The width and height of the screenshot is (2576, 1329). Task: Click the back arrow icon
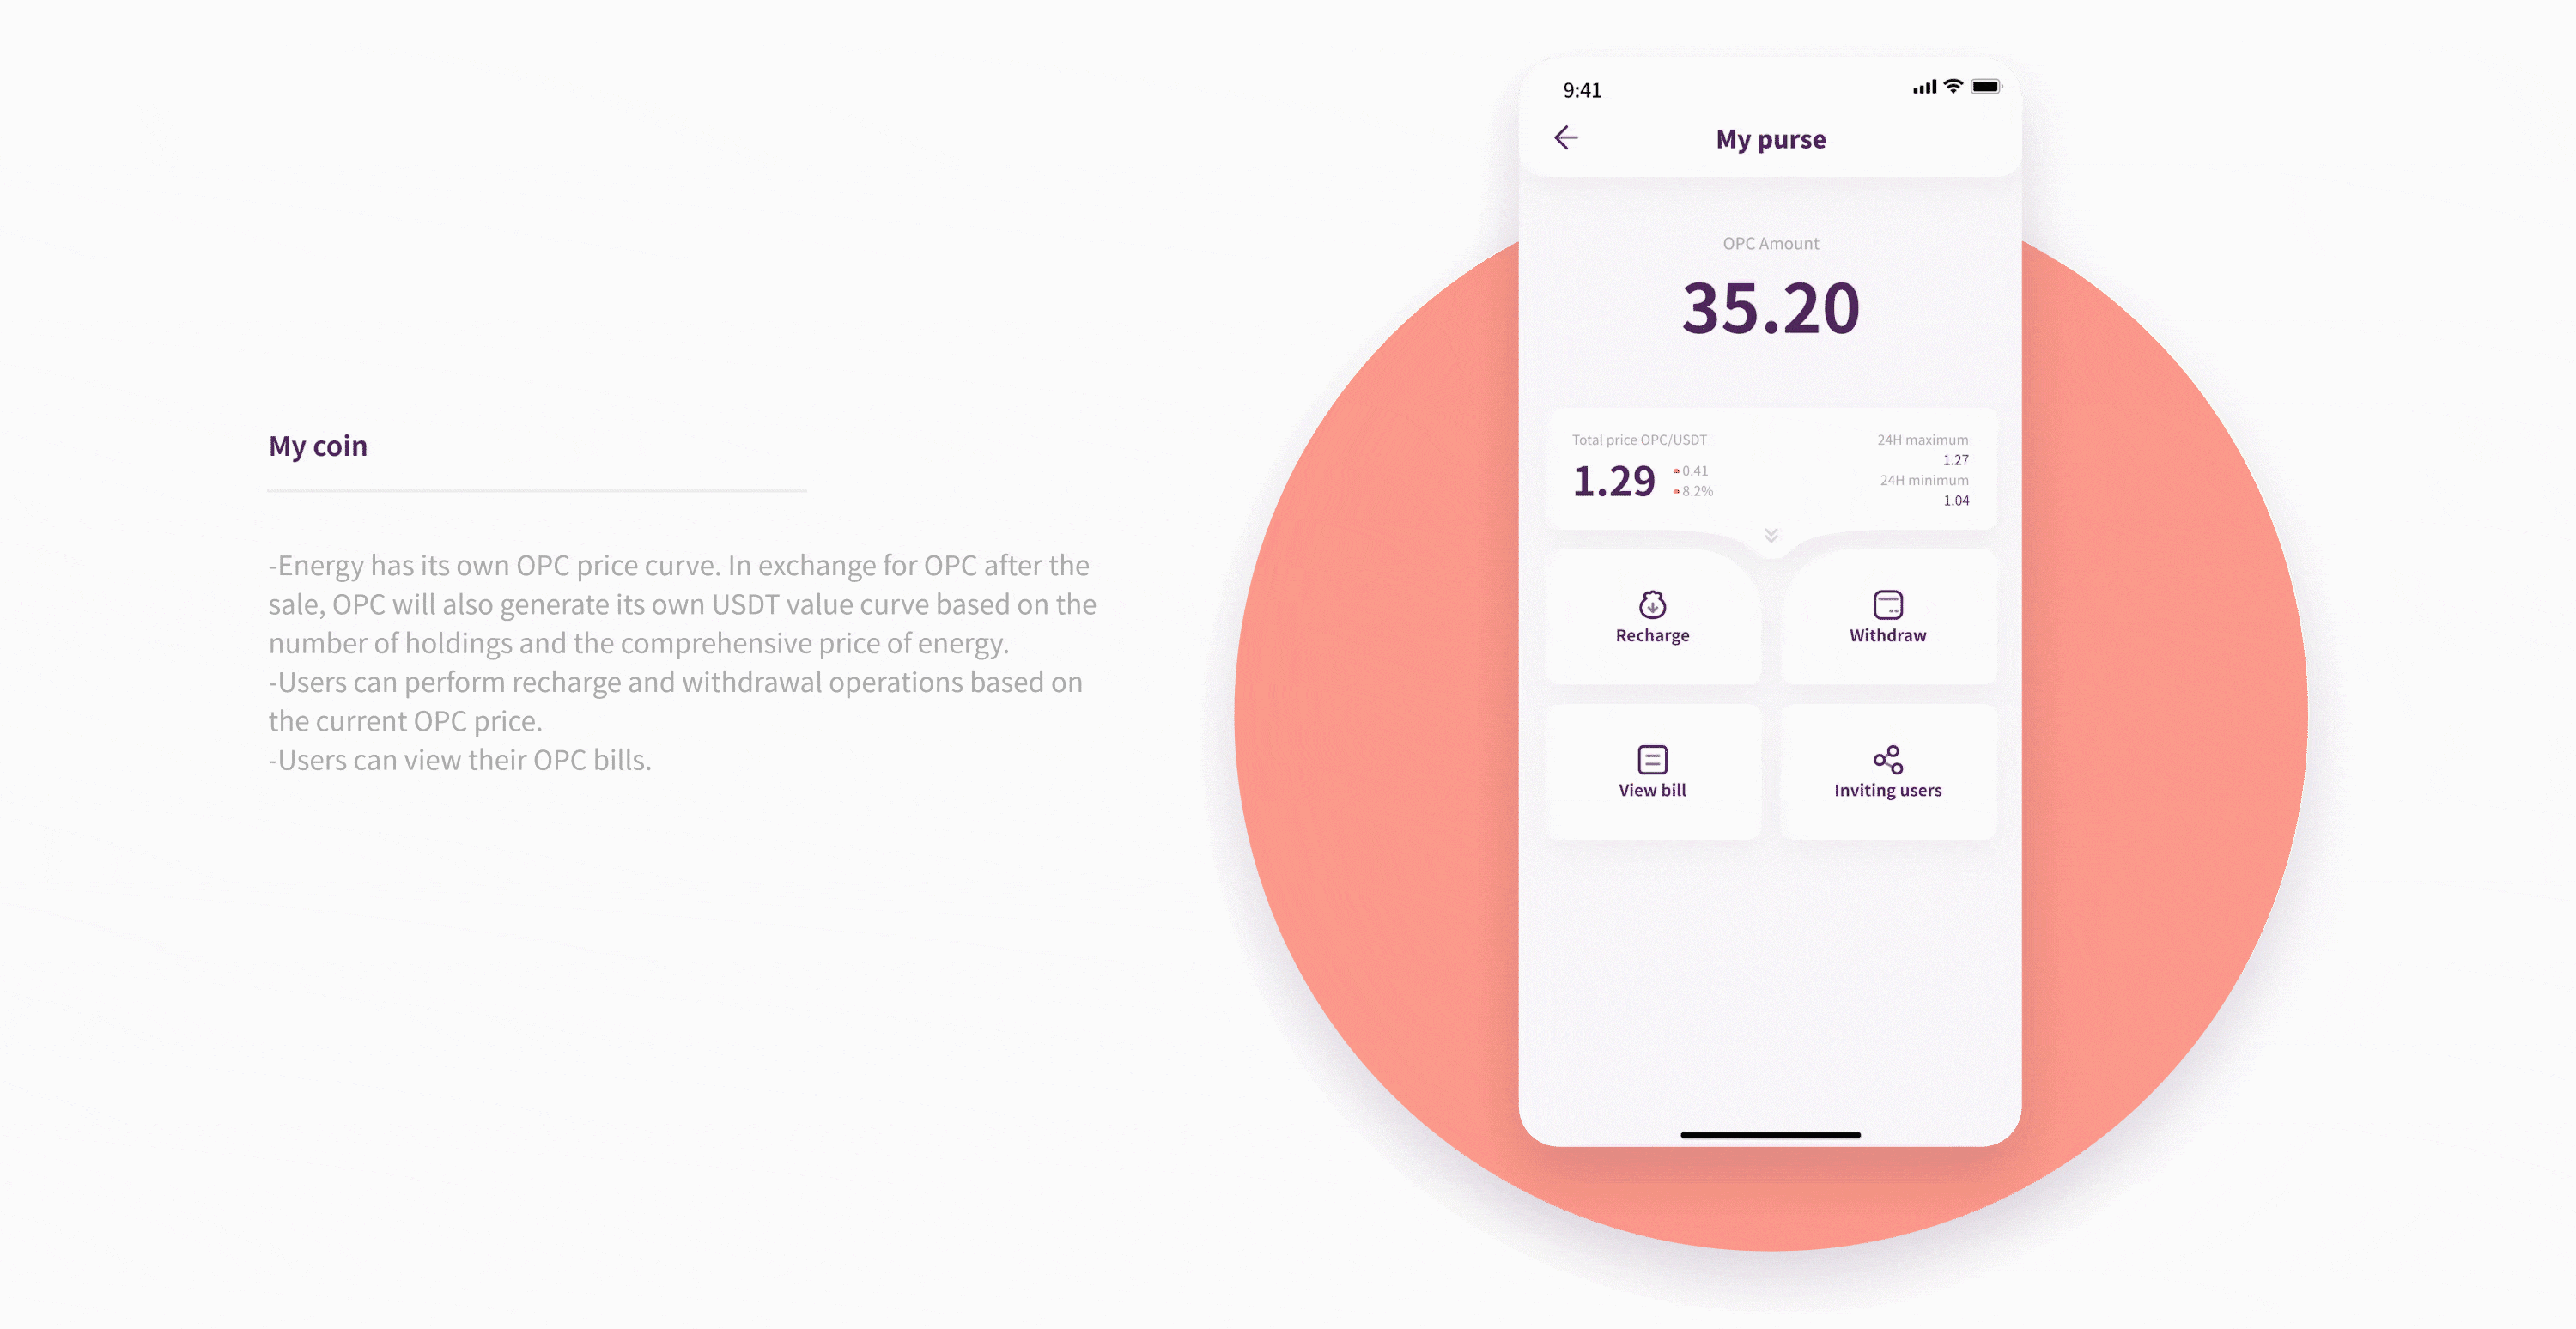click(1563, 137)
